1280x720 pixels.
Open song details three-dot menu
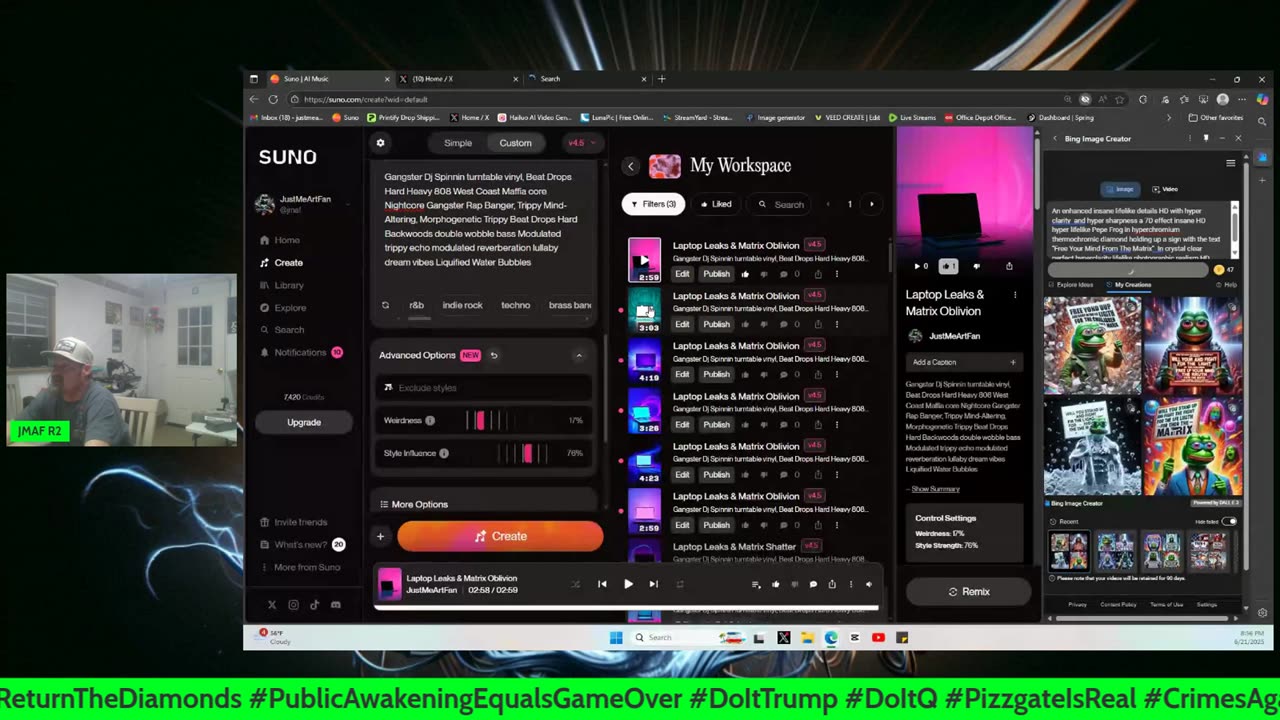point(1015,295)
